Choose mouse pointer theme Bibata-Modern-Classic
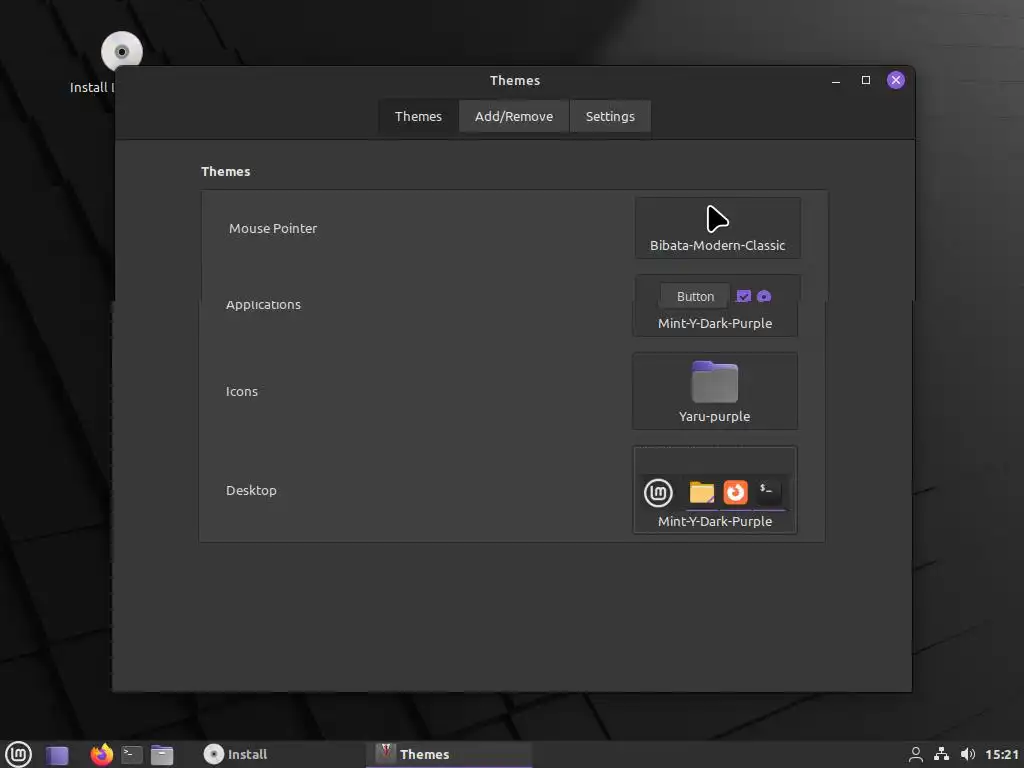The height and width of the screenshot is (768, 1024). click(x=717, y=228)
